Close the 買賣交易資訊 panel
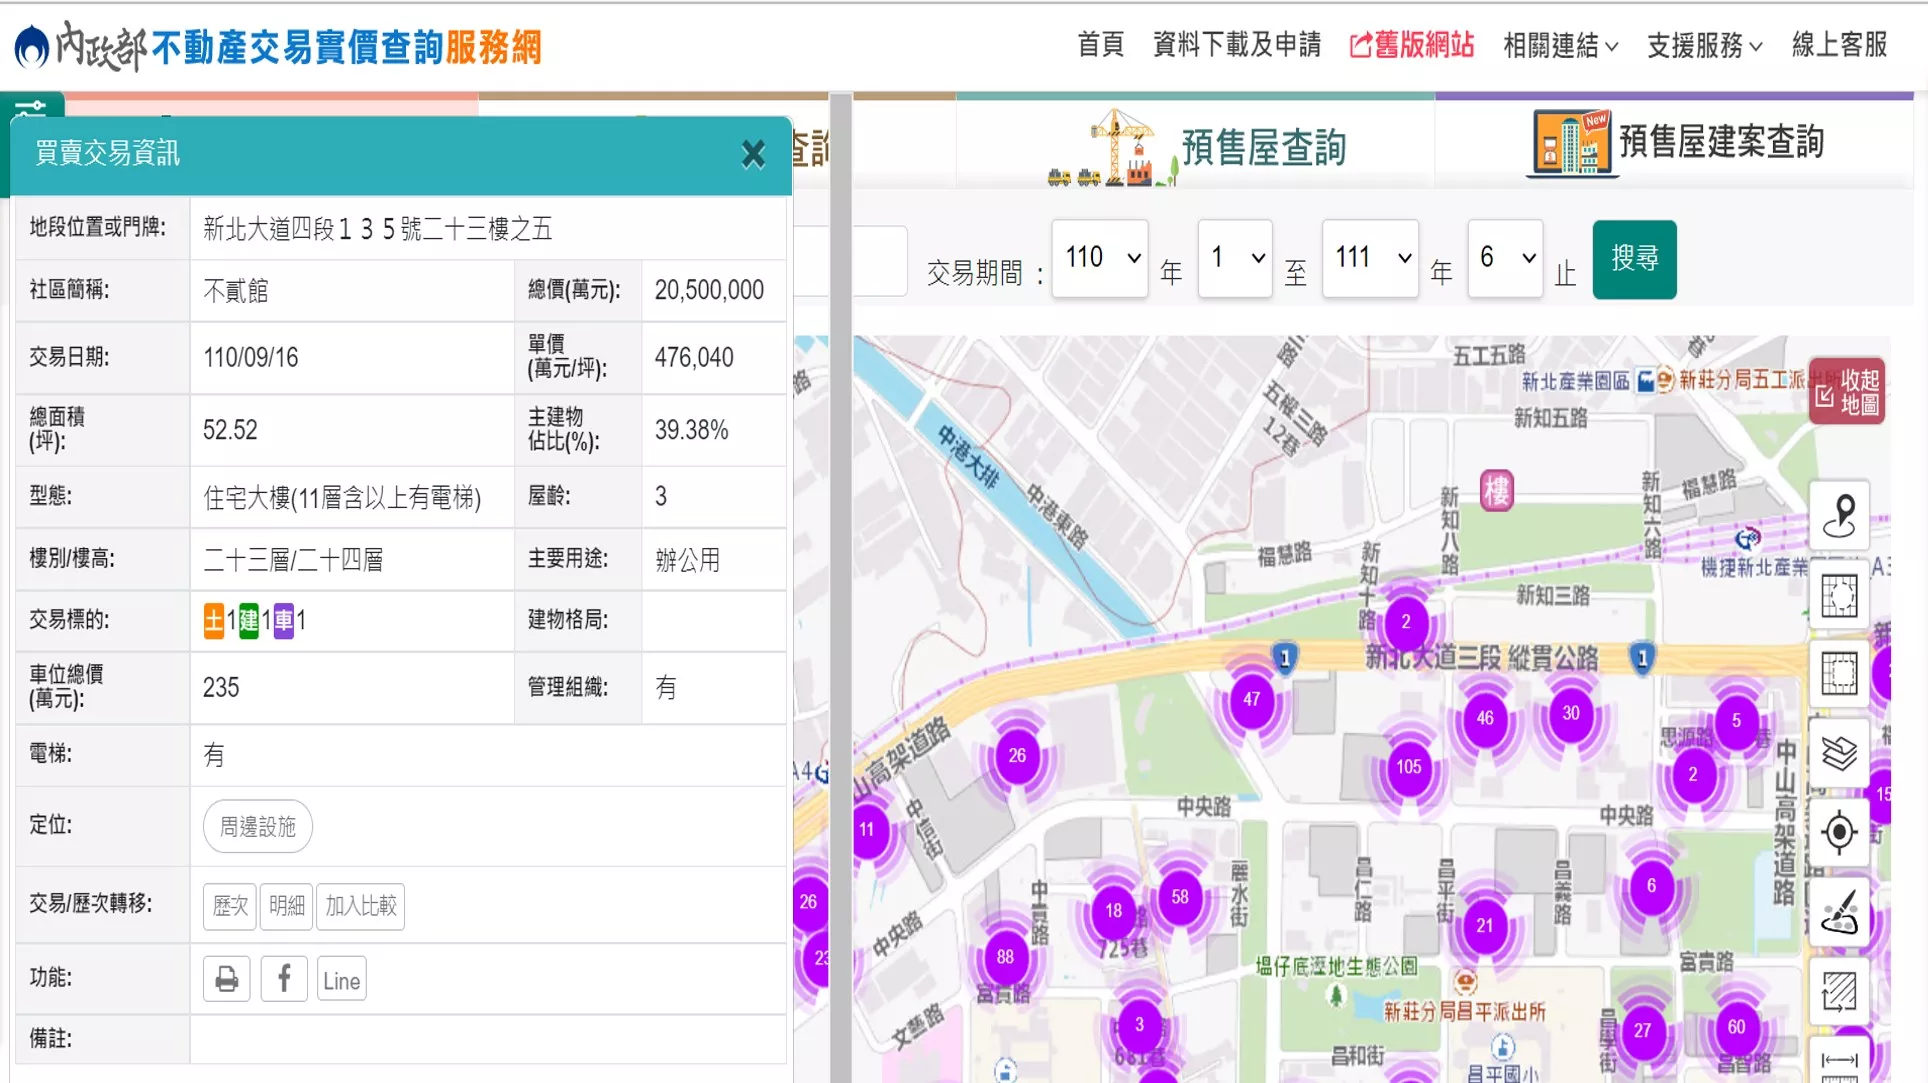1928x1083 pixels. (x=753, y=154)
